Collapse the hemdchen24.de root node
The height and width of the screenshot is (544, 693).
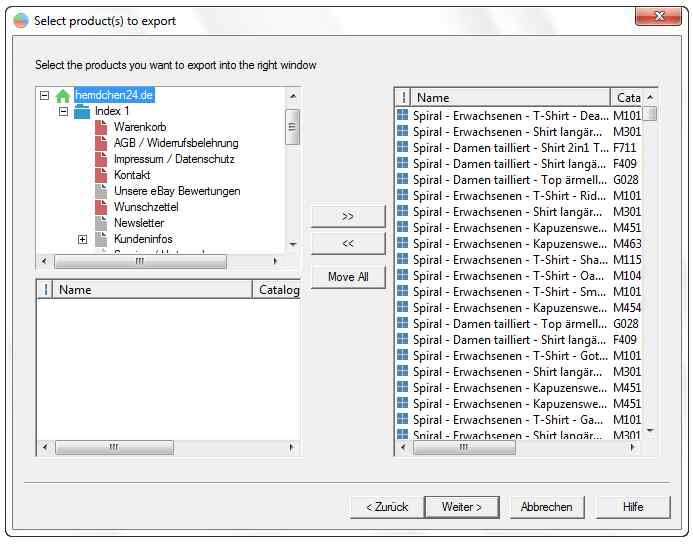(44, 96)
